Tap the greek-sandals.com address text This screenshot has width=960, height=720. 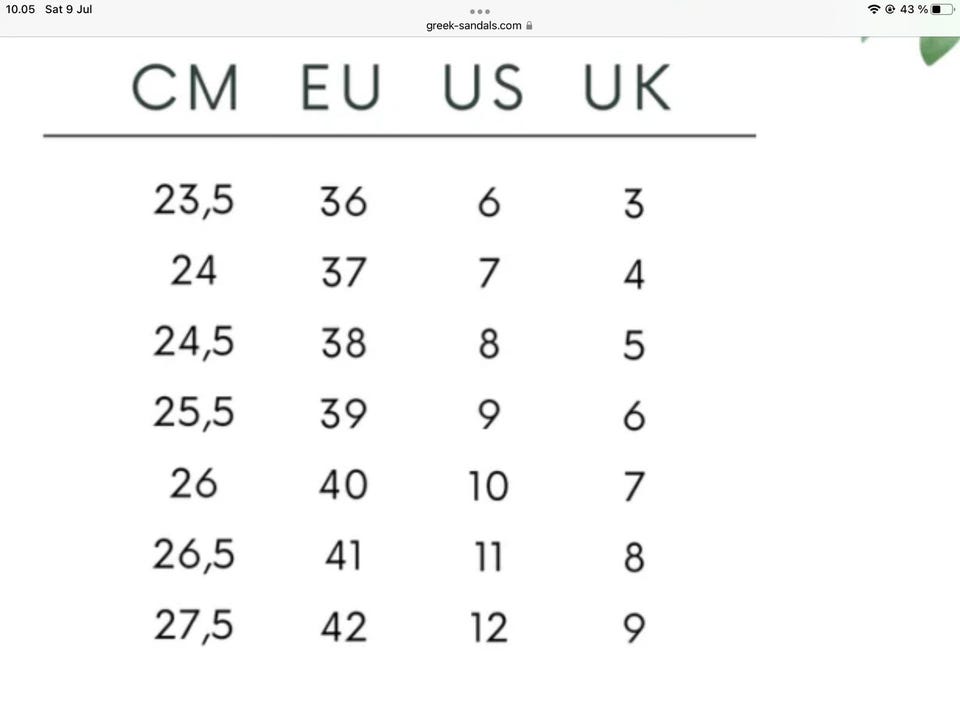pyautogui.click(x=473, y=26)
